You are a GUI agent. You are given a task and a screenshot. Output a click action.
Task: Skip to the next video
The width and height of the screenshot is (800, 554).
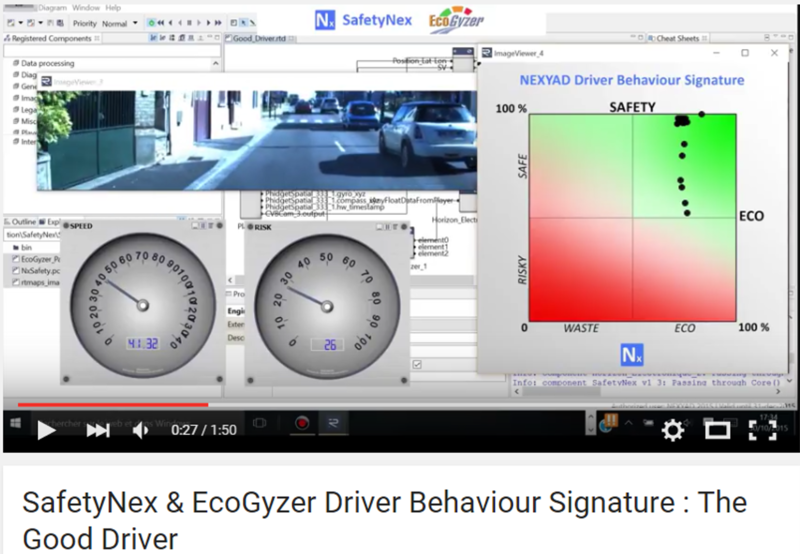click(97, 431)
